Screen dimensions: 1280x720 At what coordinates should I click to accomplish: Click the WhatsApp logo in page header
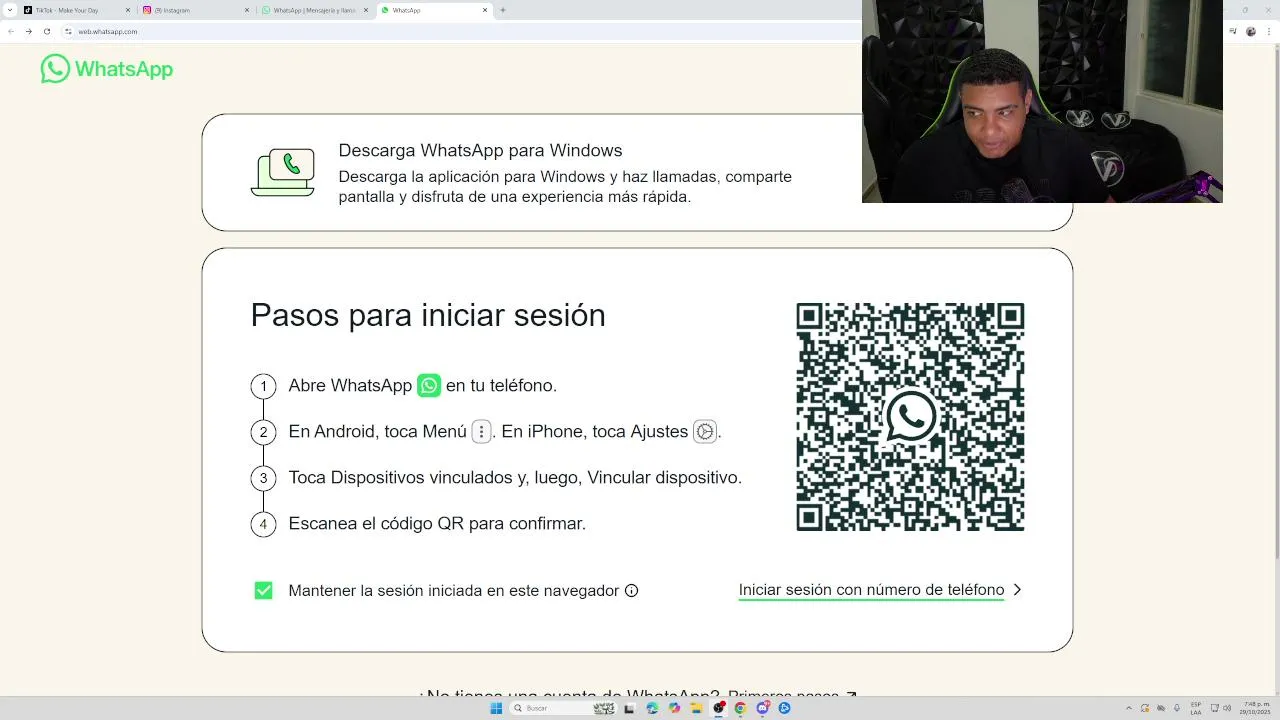107,69
